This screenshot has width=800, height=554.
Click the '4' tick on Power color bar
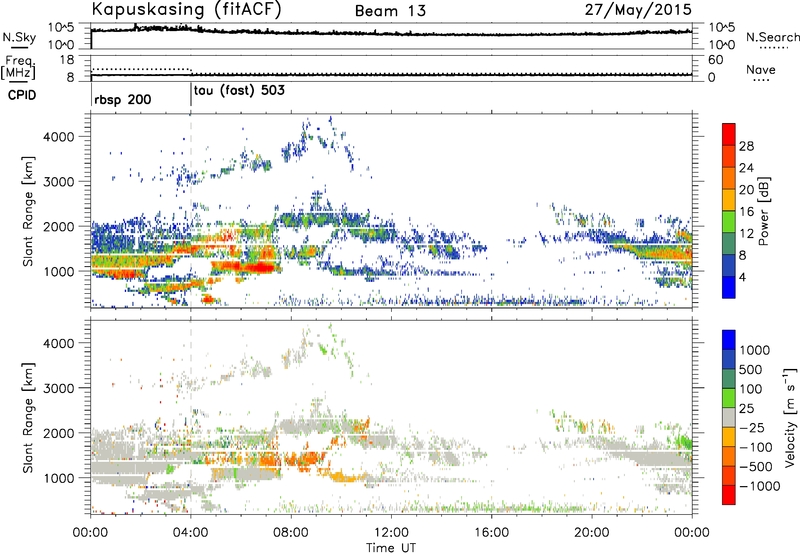[x=742, y=277]
